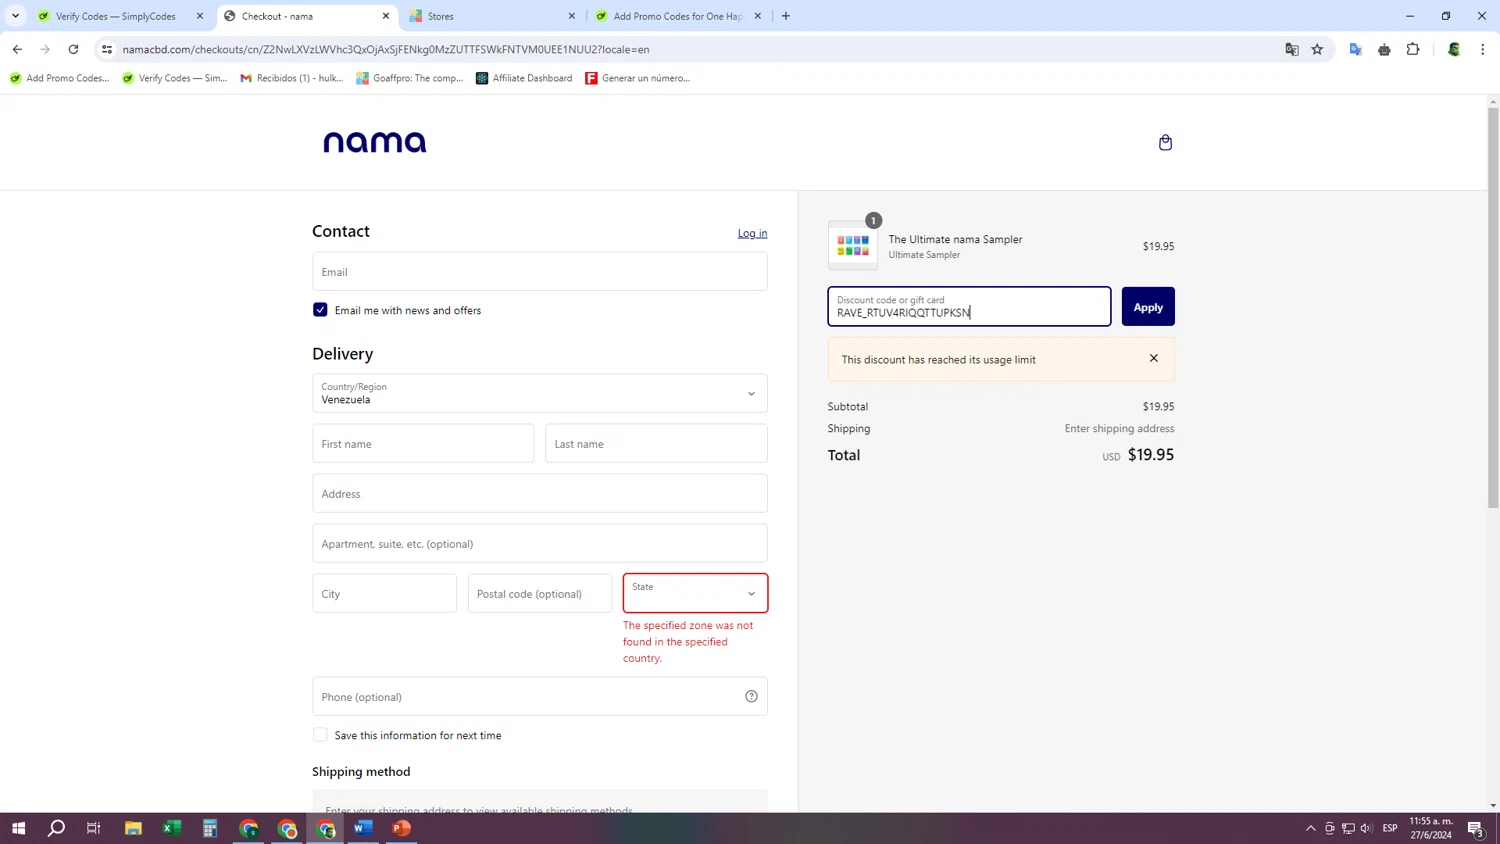This screenshot has height=844, width=1500.
Task: Switch to Add Promo Codes for One Hap tab
Action: click(x=677, y=16)
